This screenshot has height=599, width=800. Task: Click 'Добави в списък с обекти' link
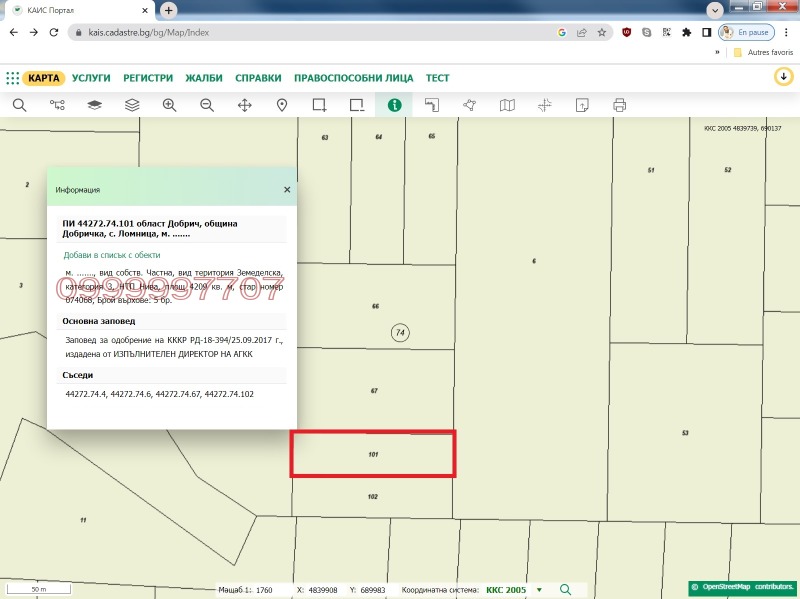click(111, 255)
